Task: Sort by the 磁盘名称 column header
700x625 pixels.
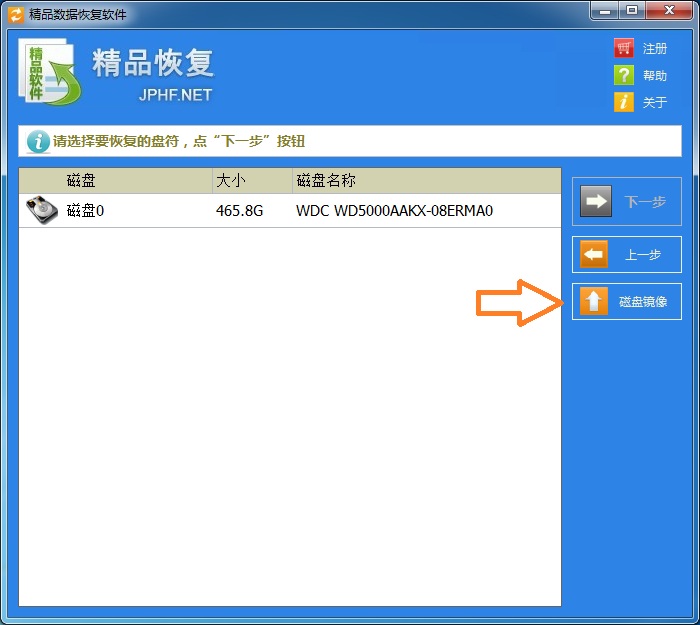Action: click(x=427, y=181)
